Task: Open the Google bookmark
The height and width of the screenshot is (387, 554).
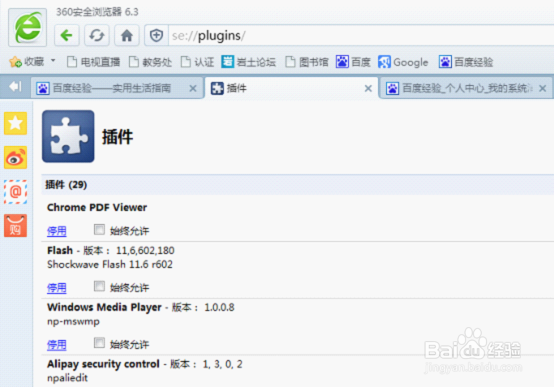Action: [x=403, y=62]
